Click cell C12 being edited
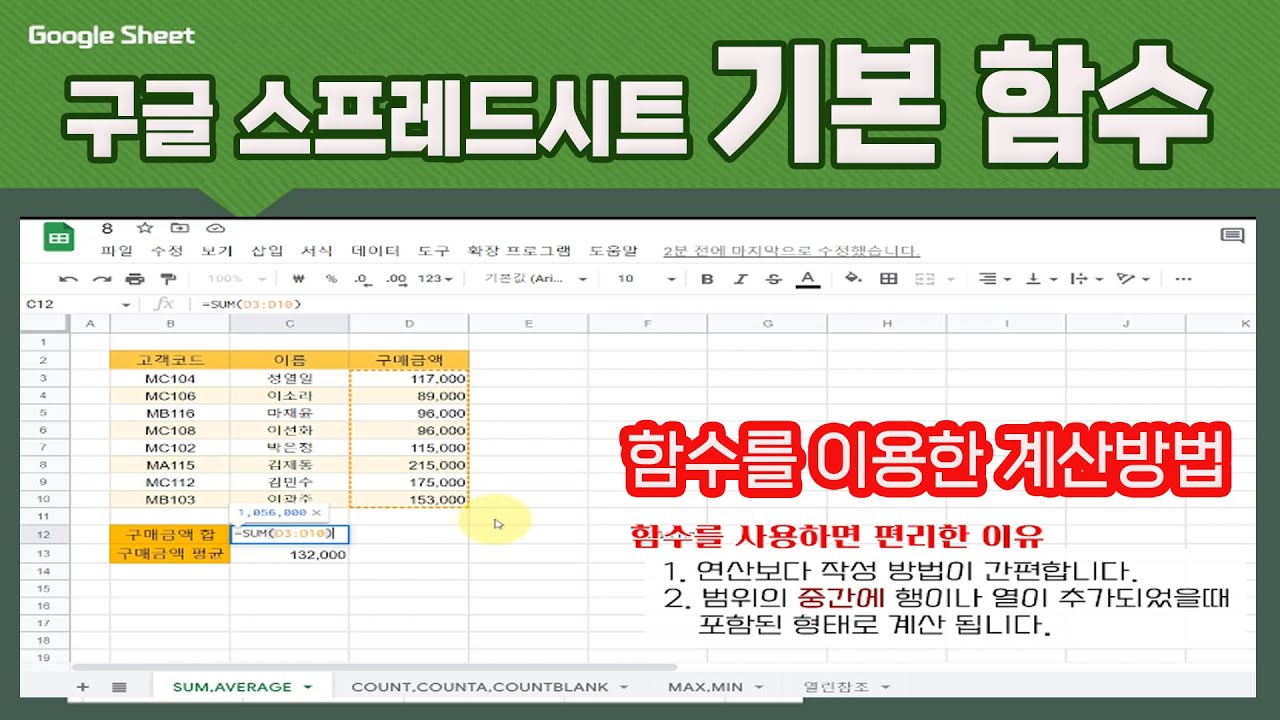The width and height of the screenshot is (1280, 720). (x=289, y=534)
